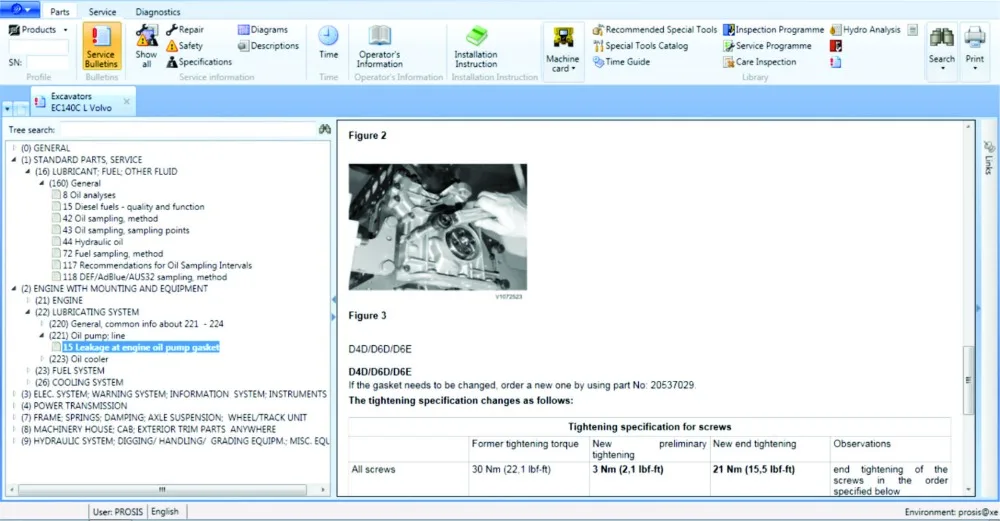Image resolution: width=1000 pixels, height=521 pixels.
Task: Expand the (223) Oil cooler node
Action: 42,359
